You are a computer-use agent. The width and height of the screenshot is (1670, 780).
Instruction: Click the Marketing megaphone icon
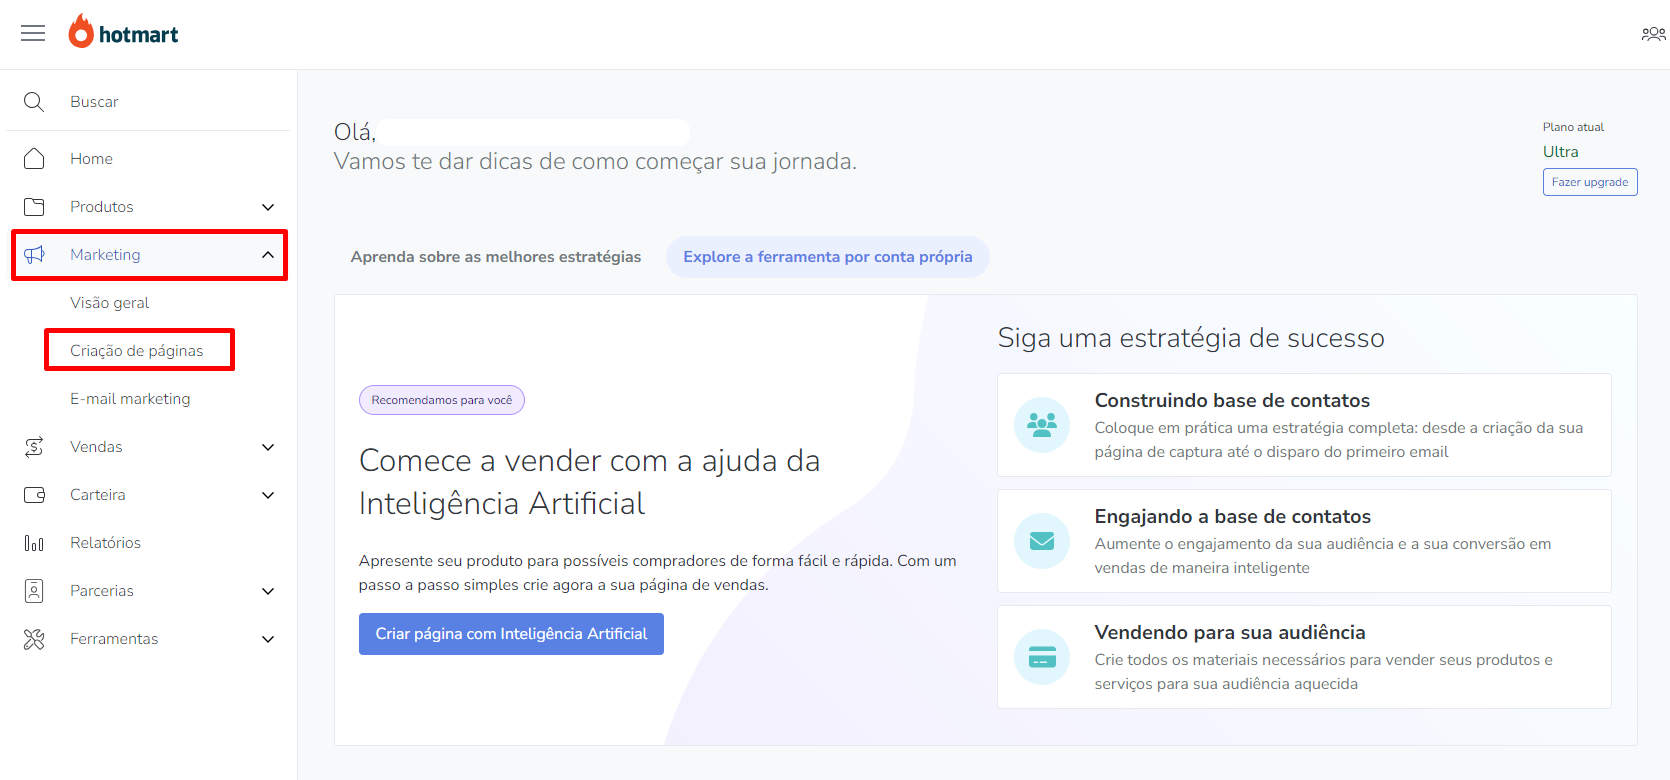pos(34,255)
